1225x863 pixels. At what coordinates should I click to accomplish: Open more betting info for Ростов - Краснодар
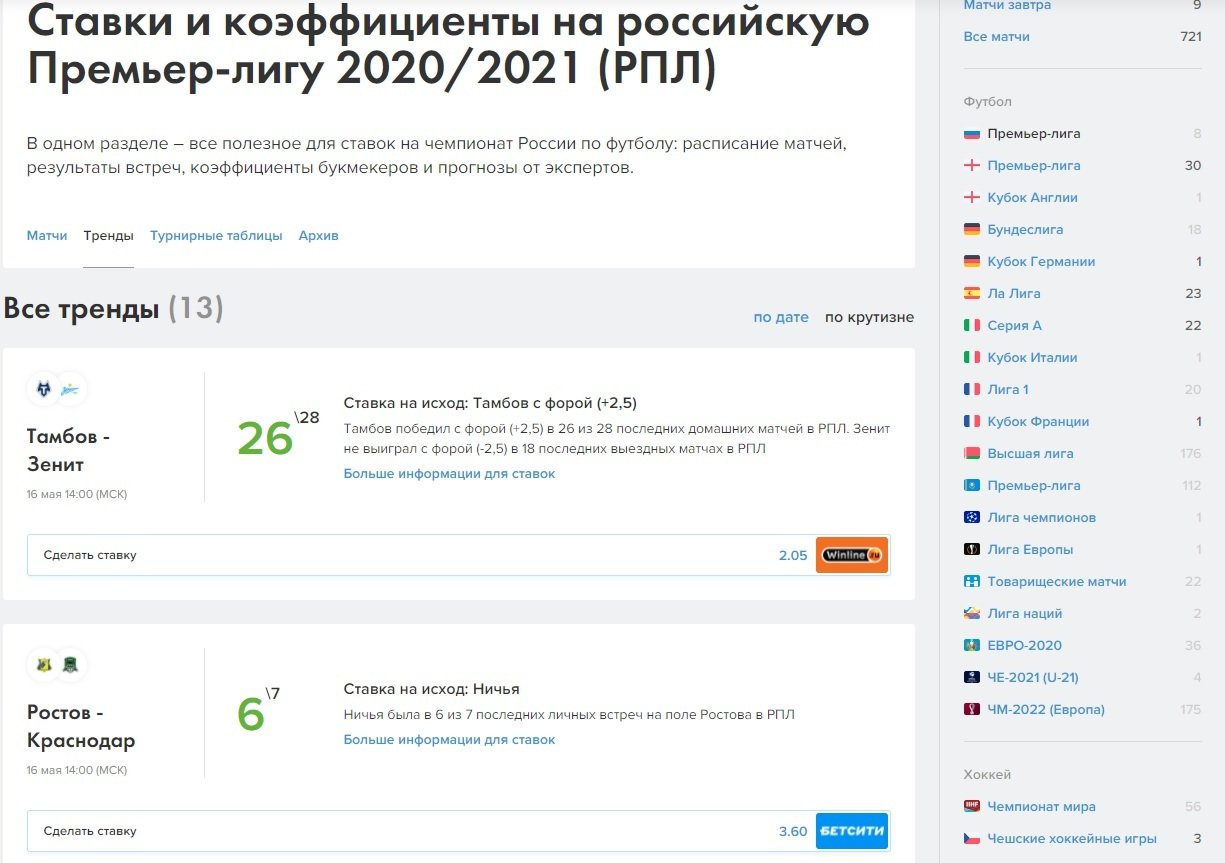449,740
